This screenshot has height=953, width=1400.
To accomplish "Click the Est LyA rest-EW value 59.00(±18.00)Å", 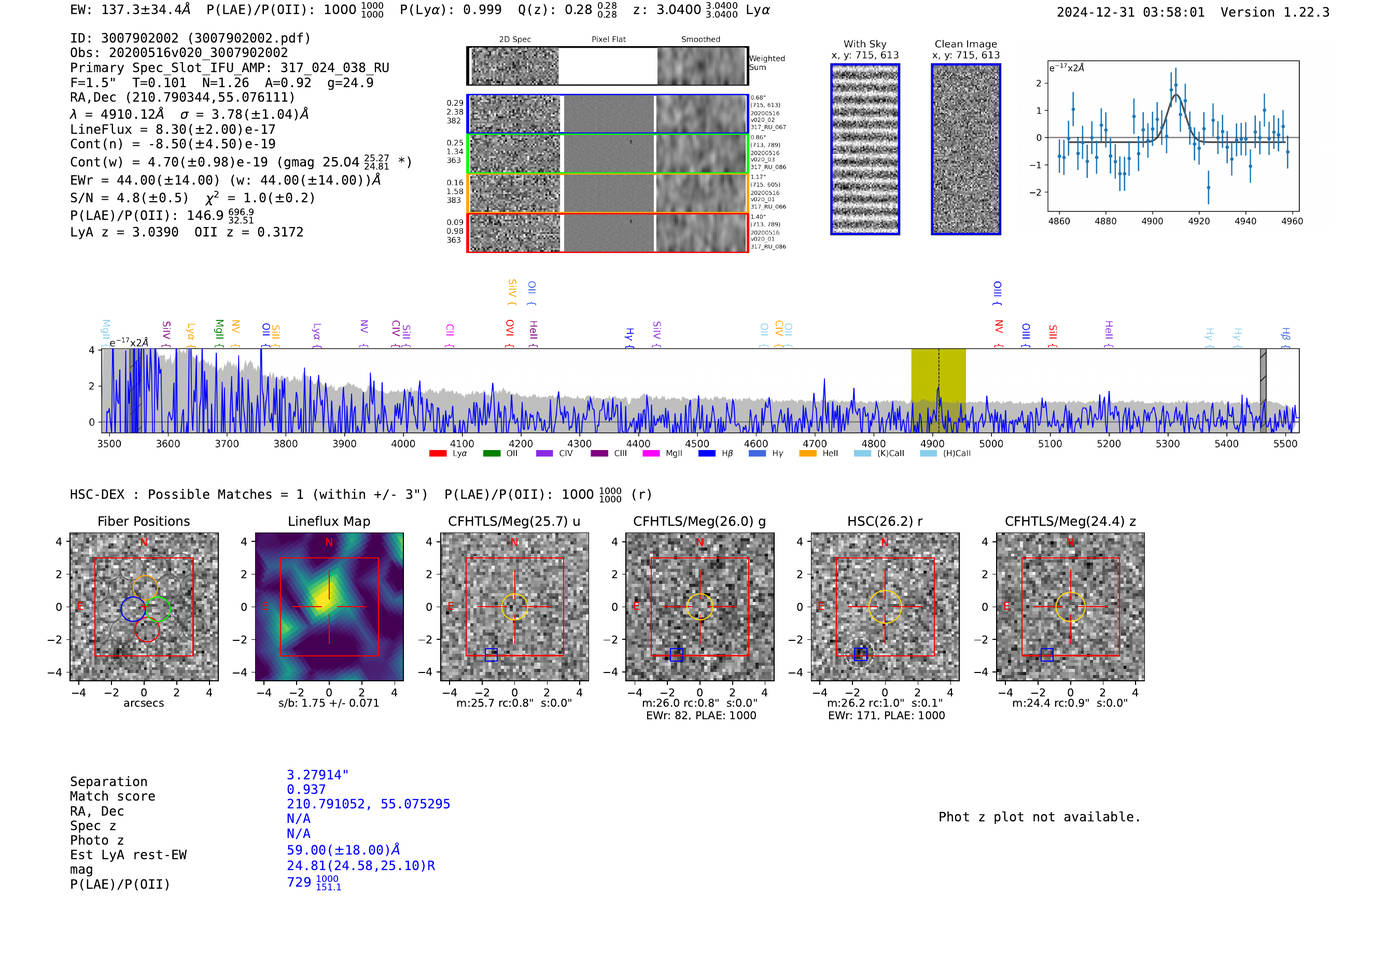I will 344,851.
